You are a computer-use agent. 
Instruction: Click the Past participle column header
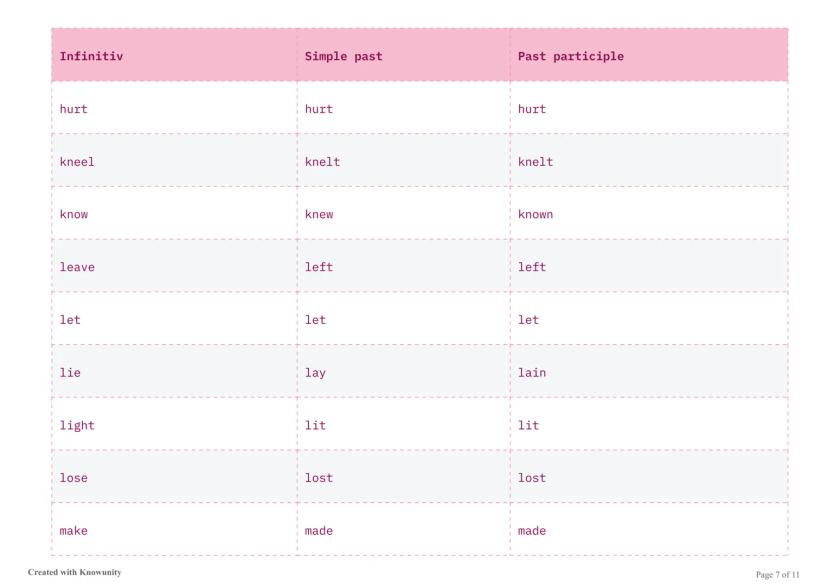coord(570,56)
